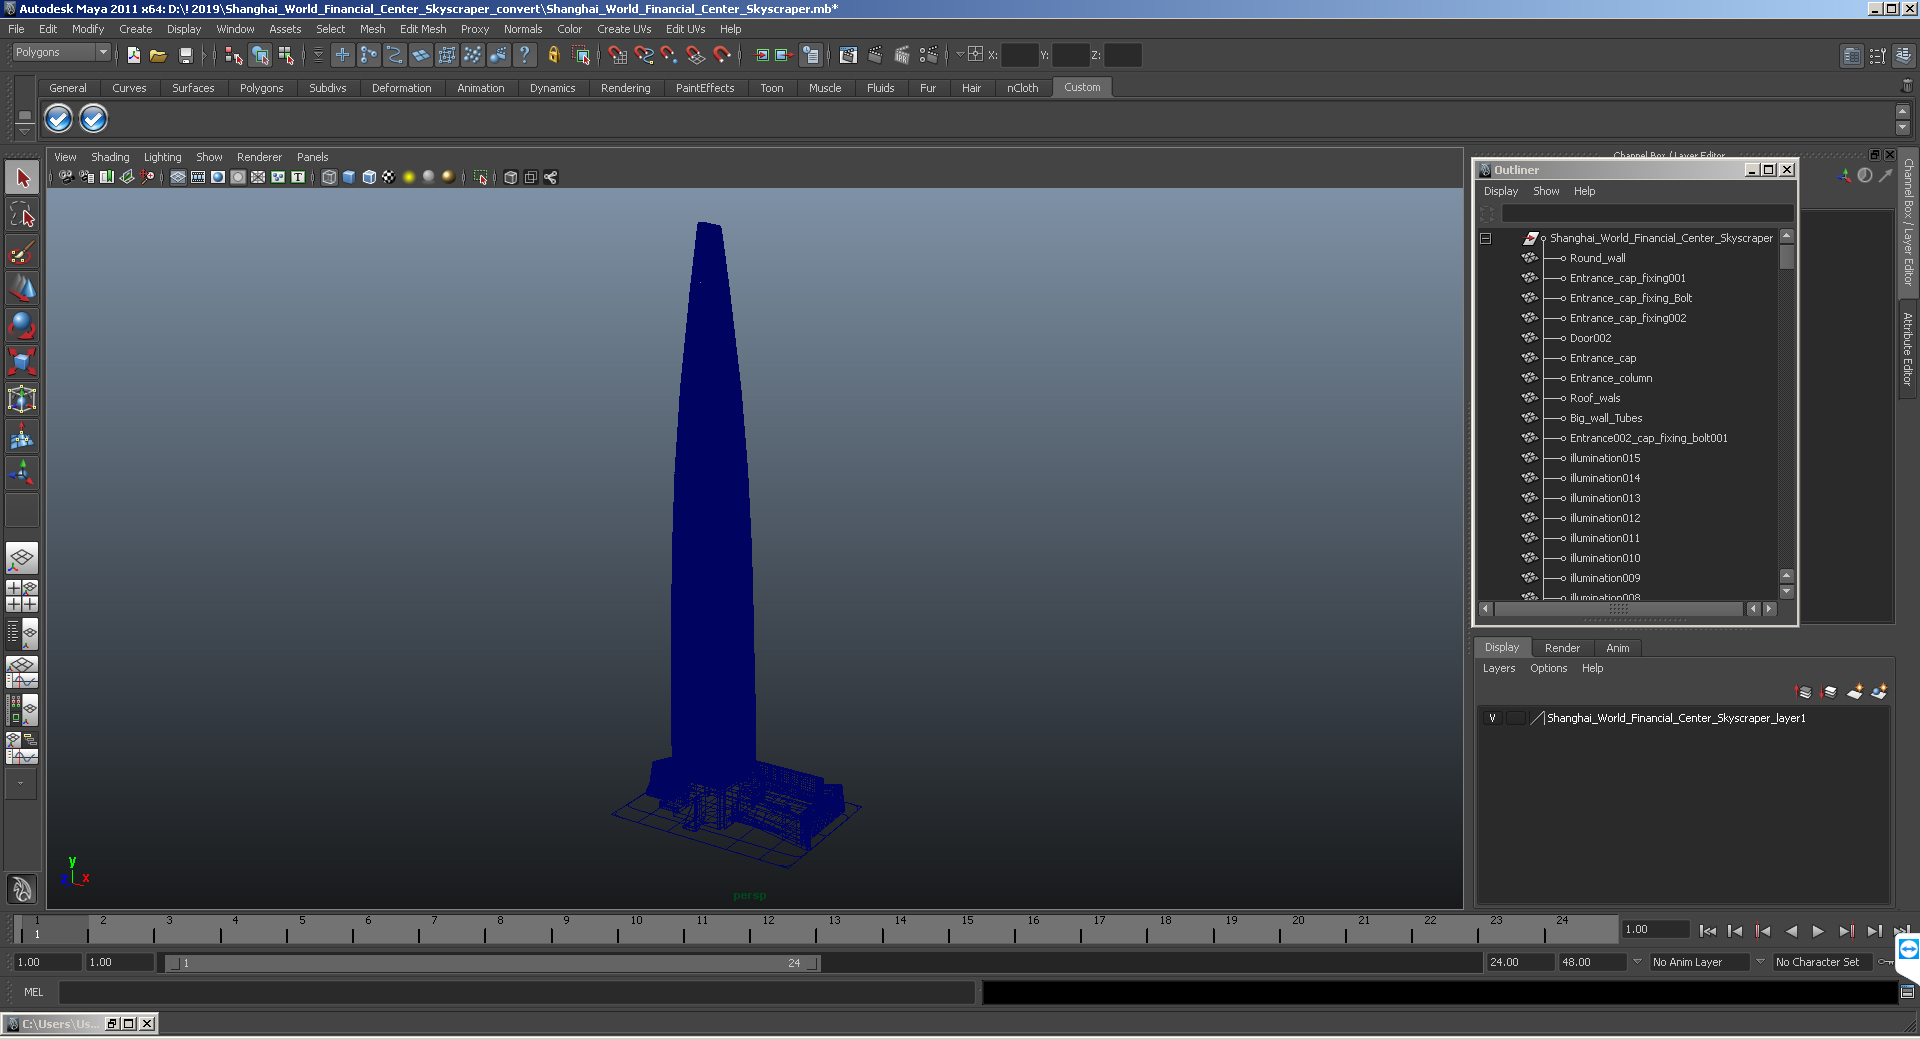
Task: Switch to the Polygons shelf tab
Action: pos(261,88)
